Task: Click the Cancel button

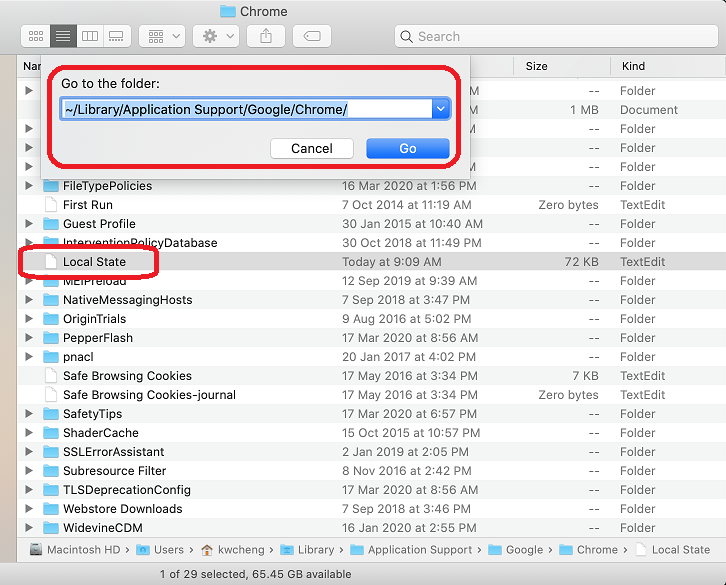Action: pos(312,148)
